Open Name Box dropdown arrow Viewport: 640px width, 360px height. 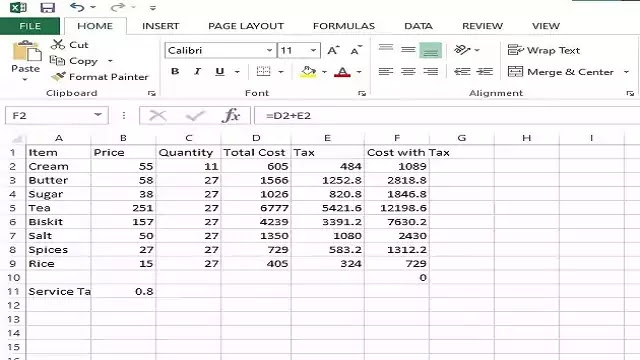point(98,115)
